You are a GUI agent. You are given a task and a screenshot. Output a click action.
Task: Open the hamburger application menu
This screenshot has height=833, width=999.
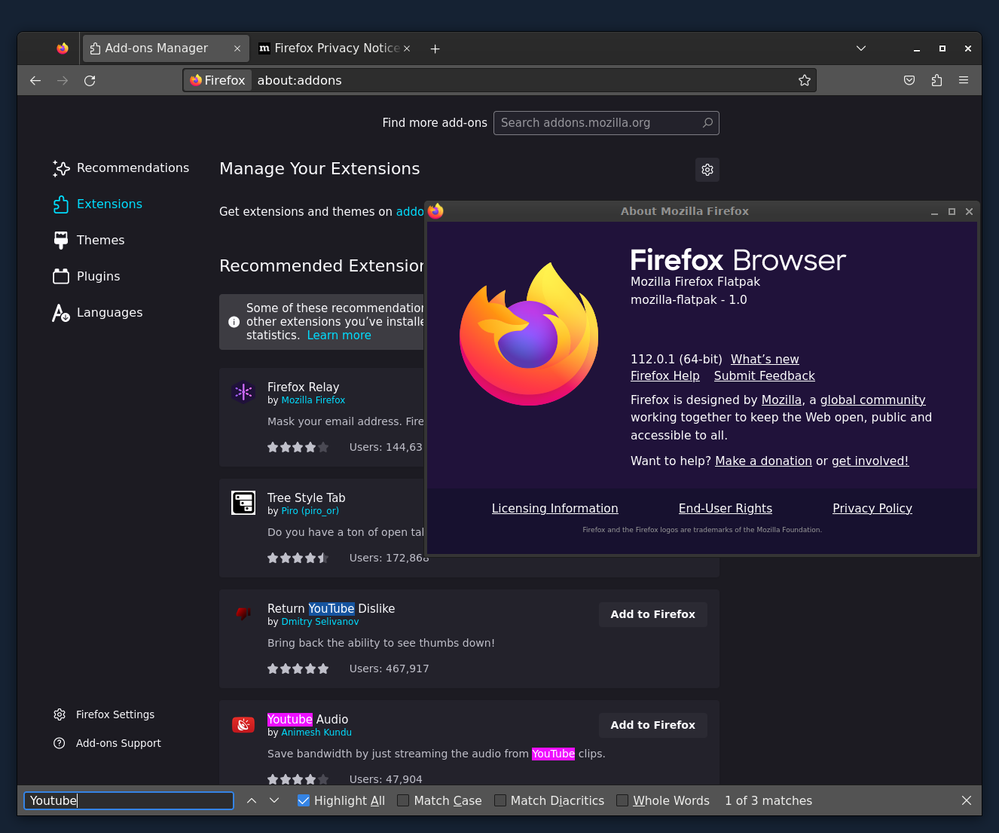coord(963,80)
